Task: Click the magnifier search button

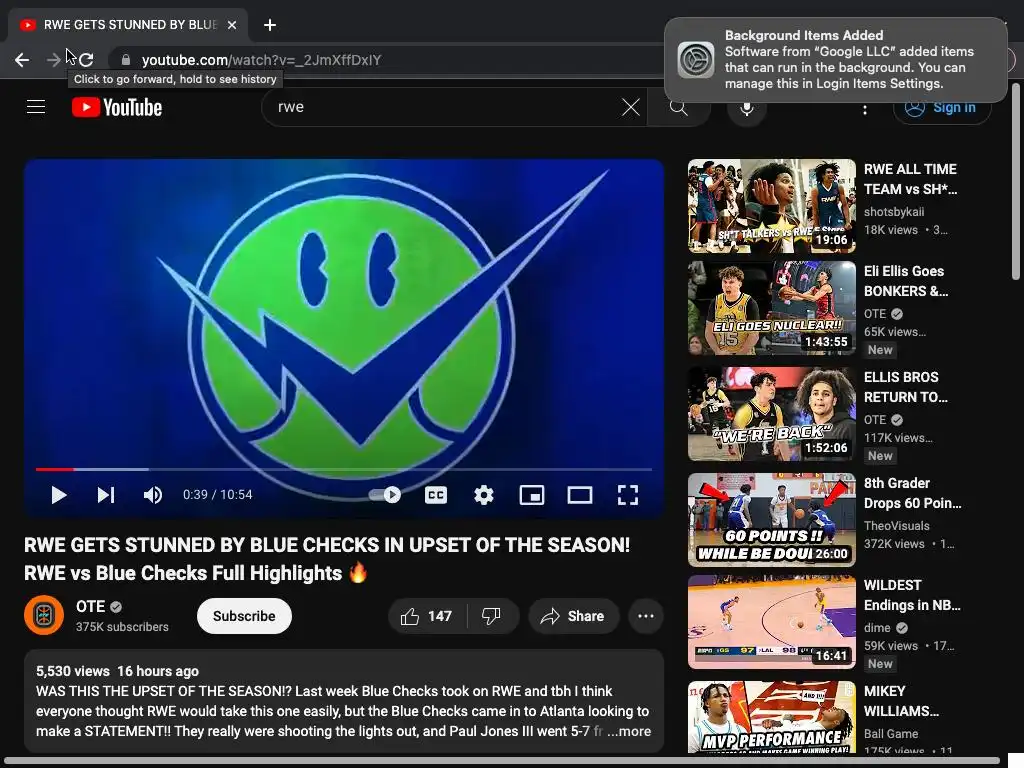Action: pyautogui.click(x=679, y=107)
